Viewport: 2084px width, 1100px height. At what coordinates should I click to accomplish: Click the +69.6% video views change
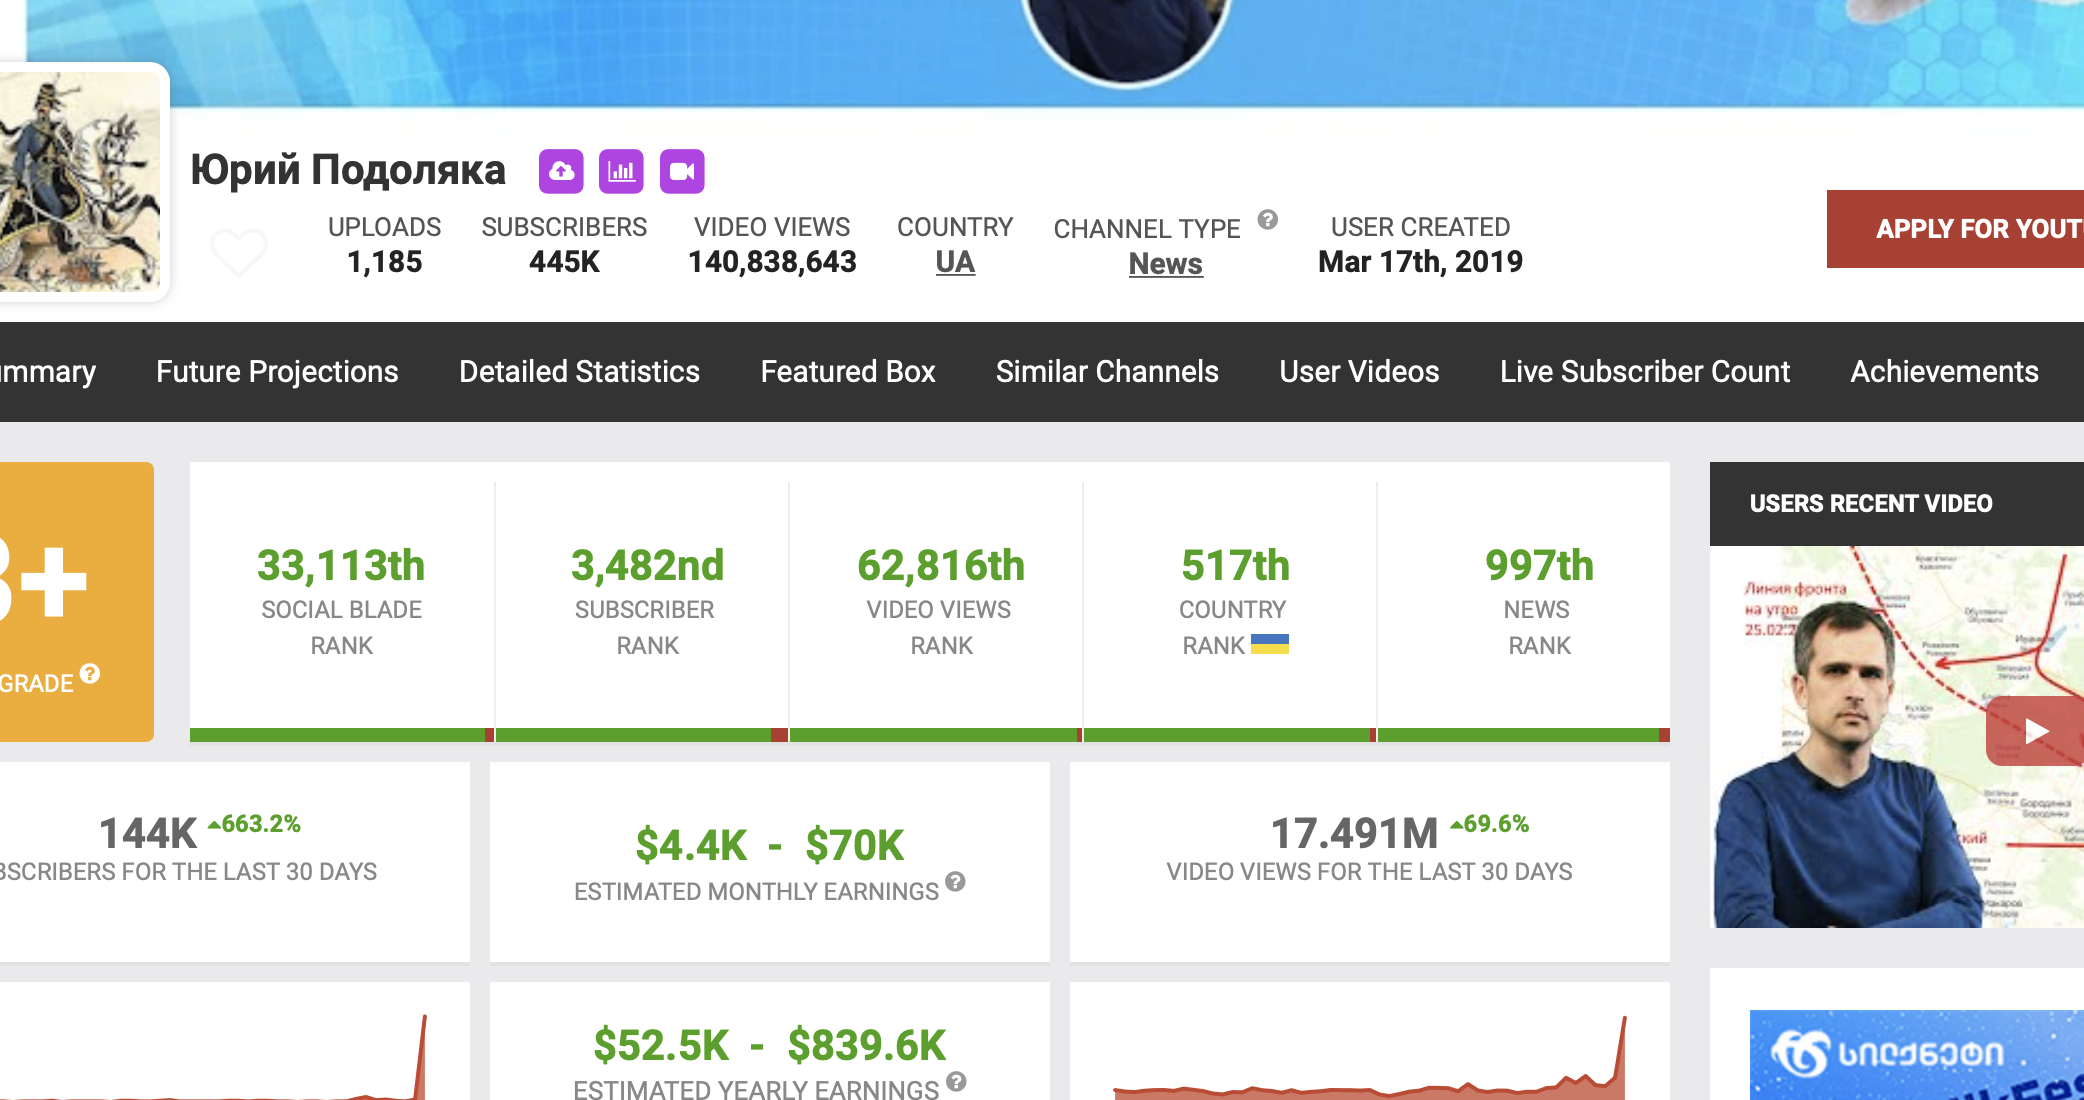click(1490, 824)
